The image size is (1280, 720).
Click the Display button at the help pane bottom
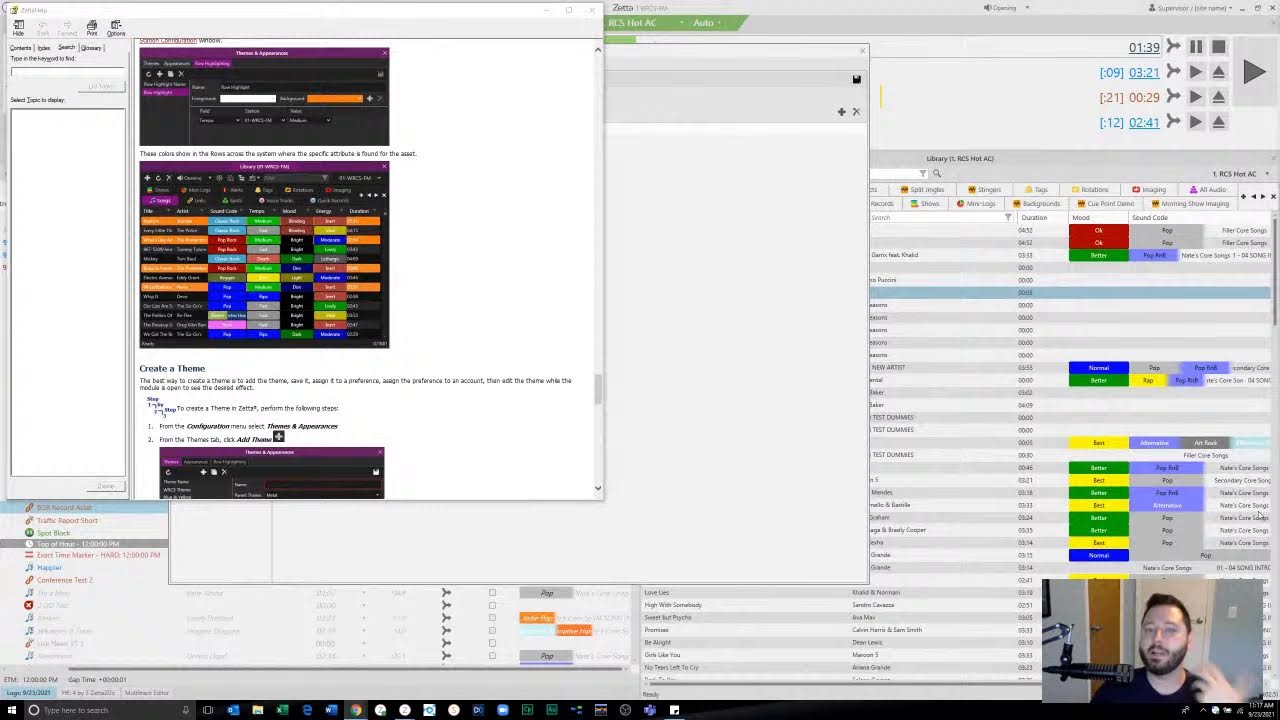pyautogui.click(x=106, y=486)
